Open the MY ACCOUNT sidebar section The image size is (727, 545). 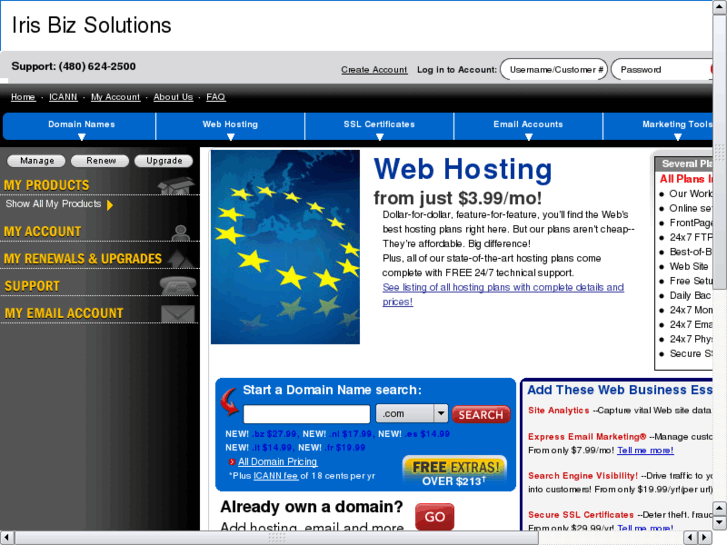43,231
